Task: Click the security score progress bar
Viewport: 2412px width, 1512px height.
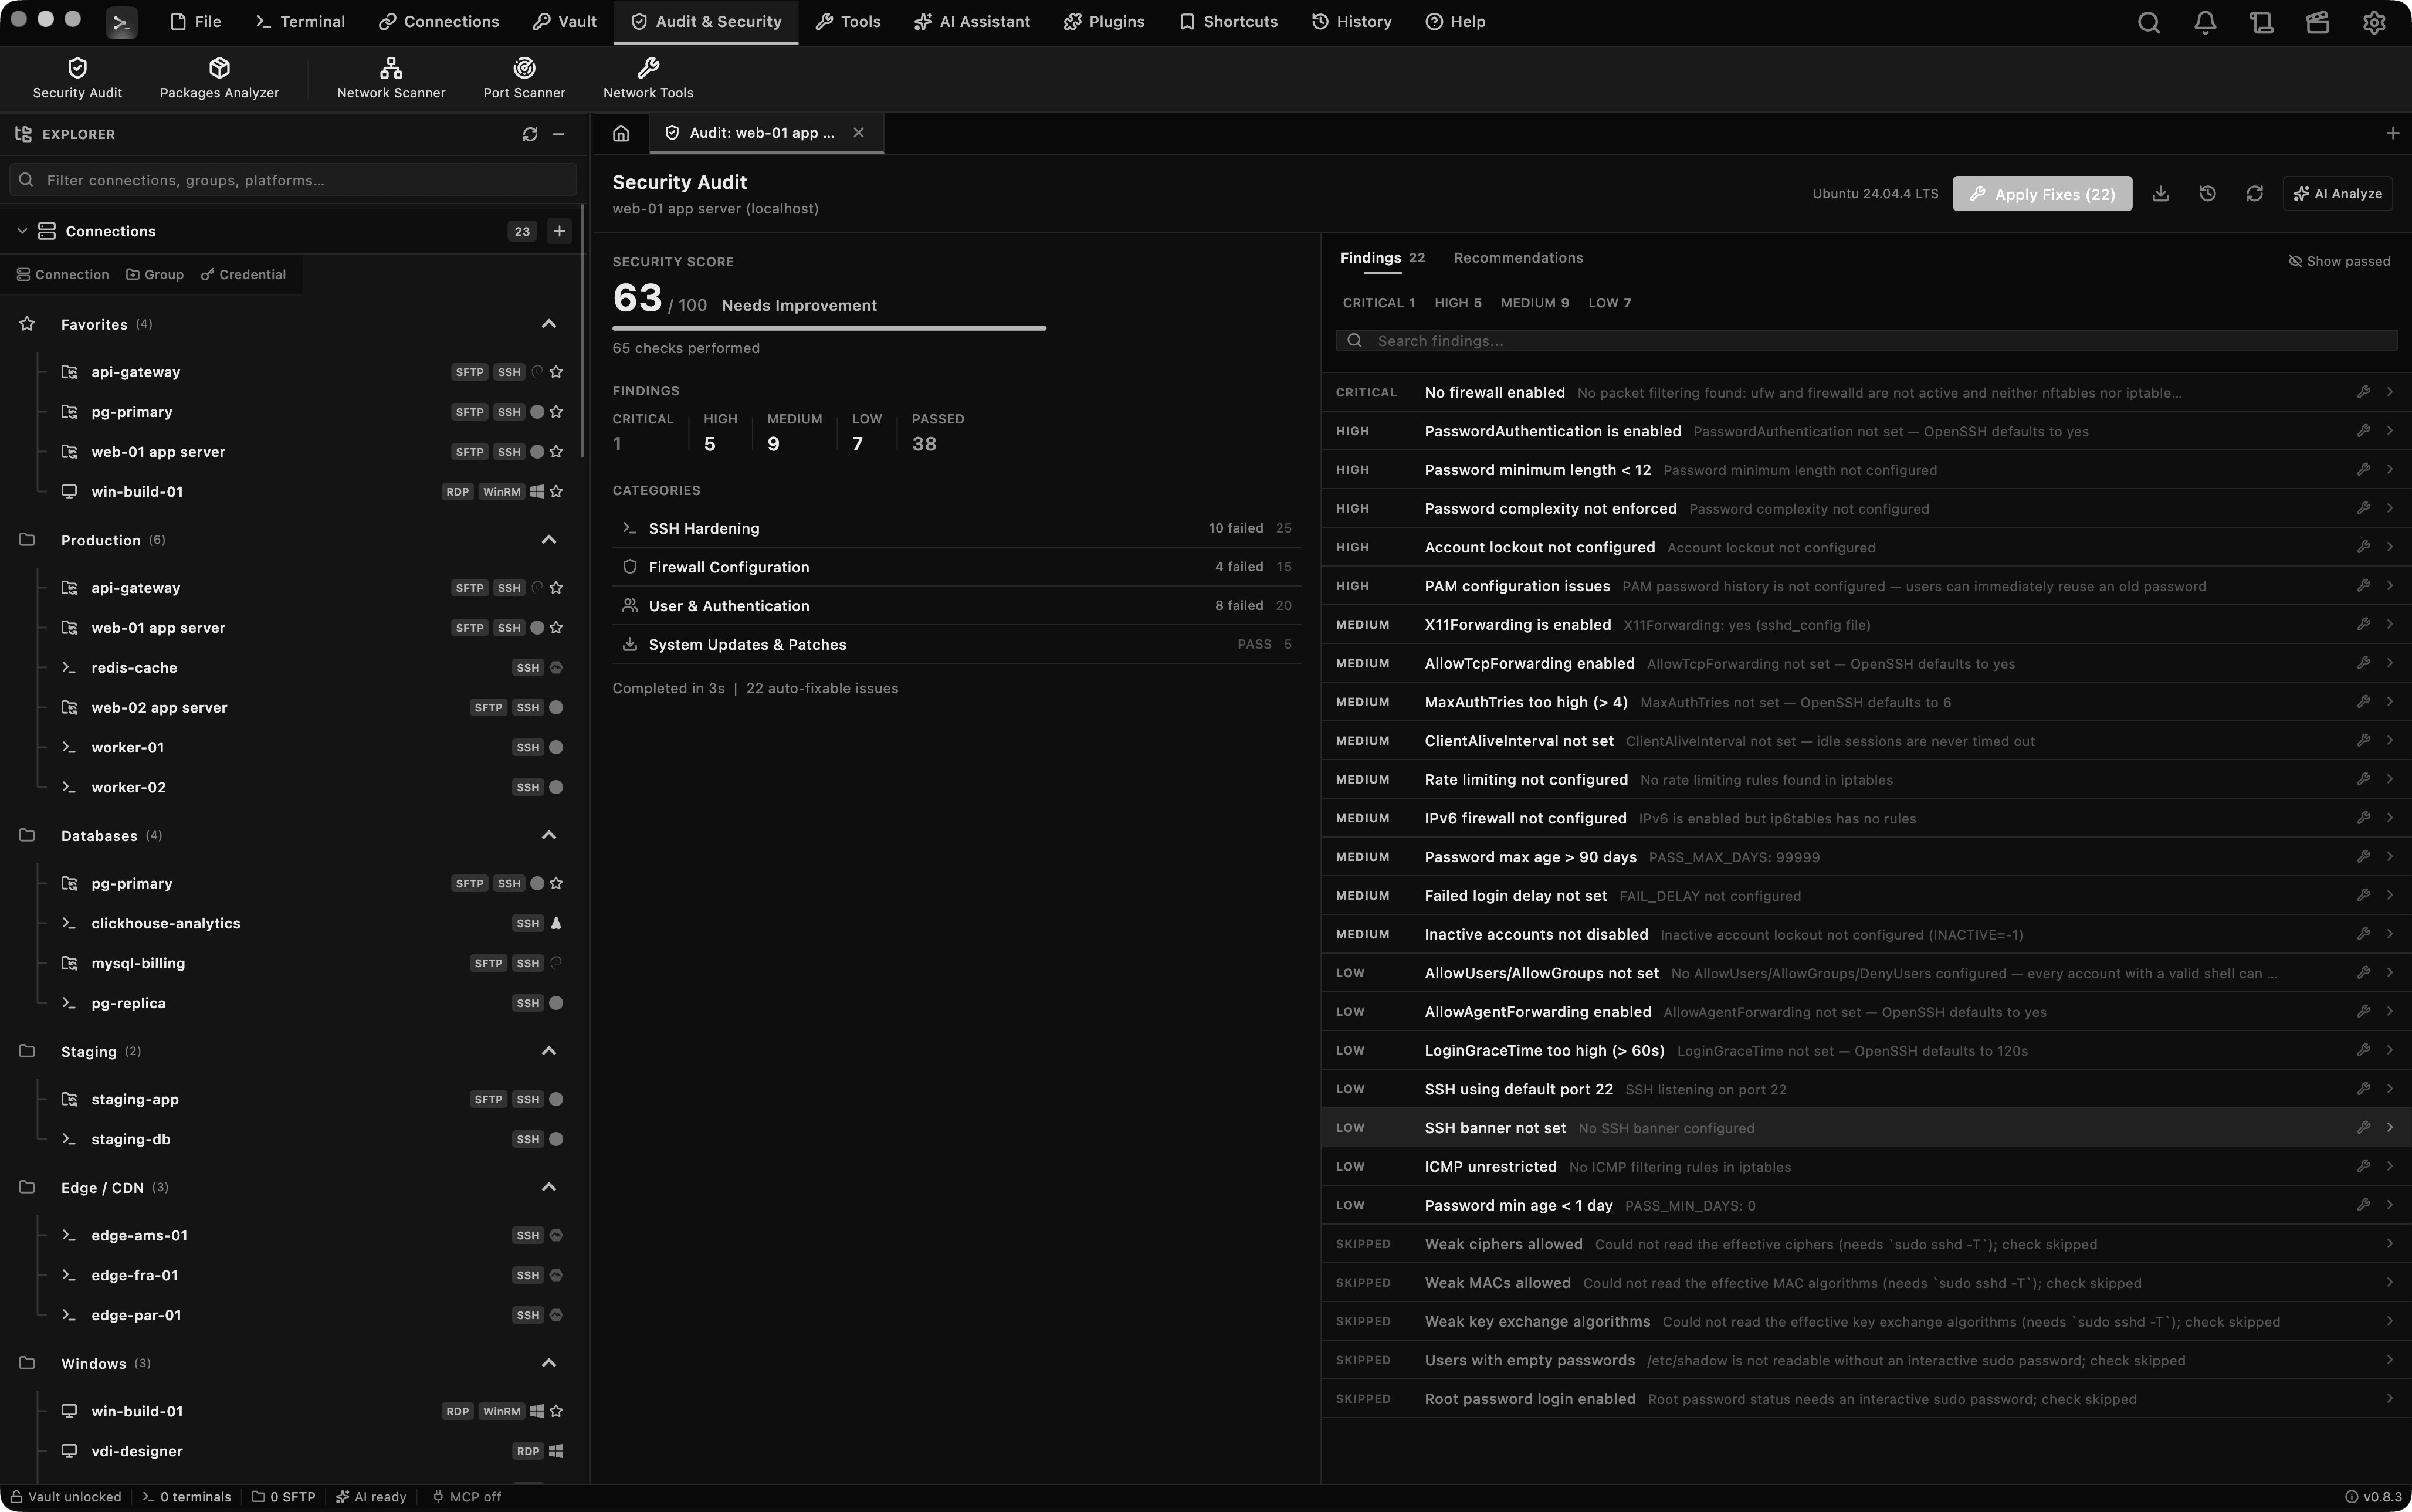Action: tap(829, 328)
